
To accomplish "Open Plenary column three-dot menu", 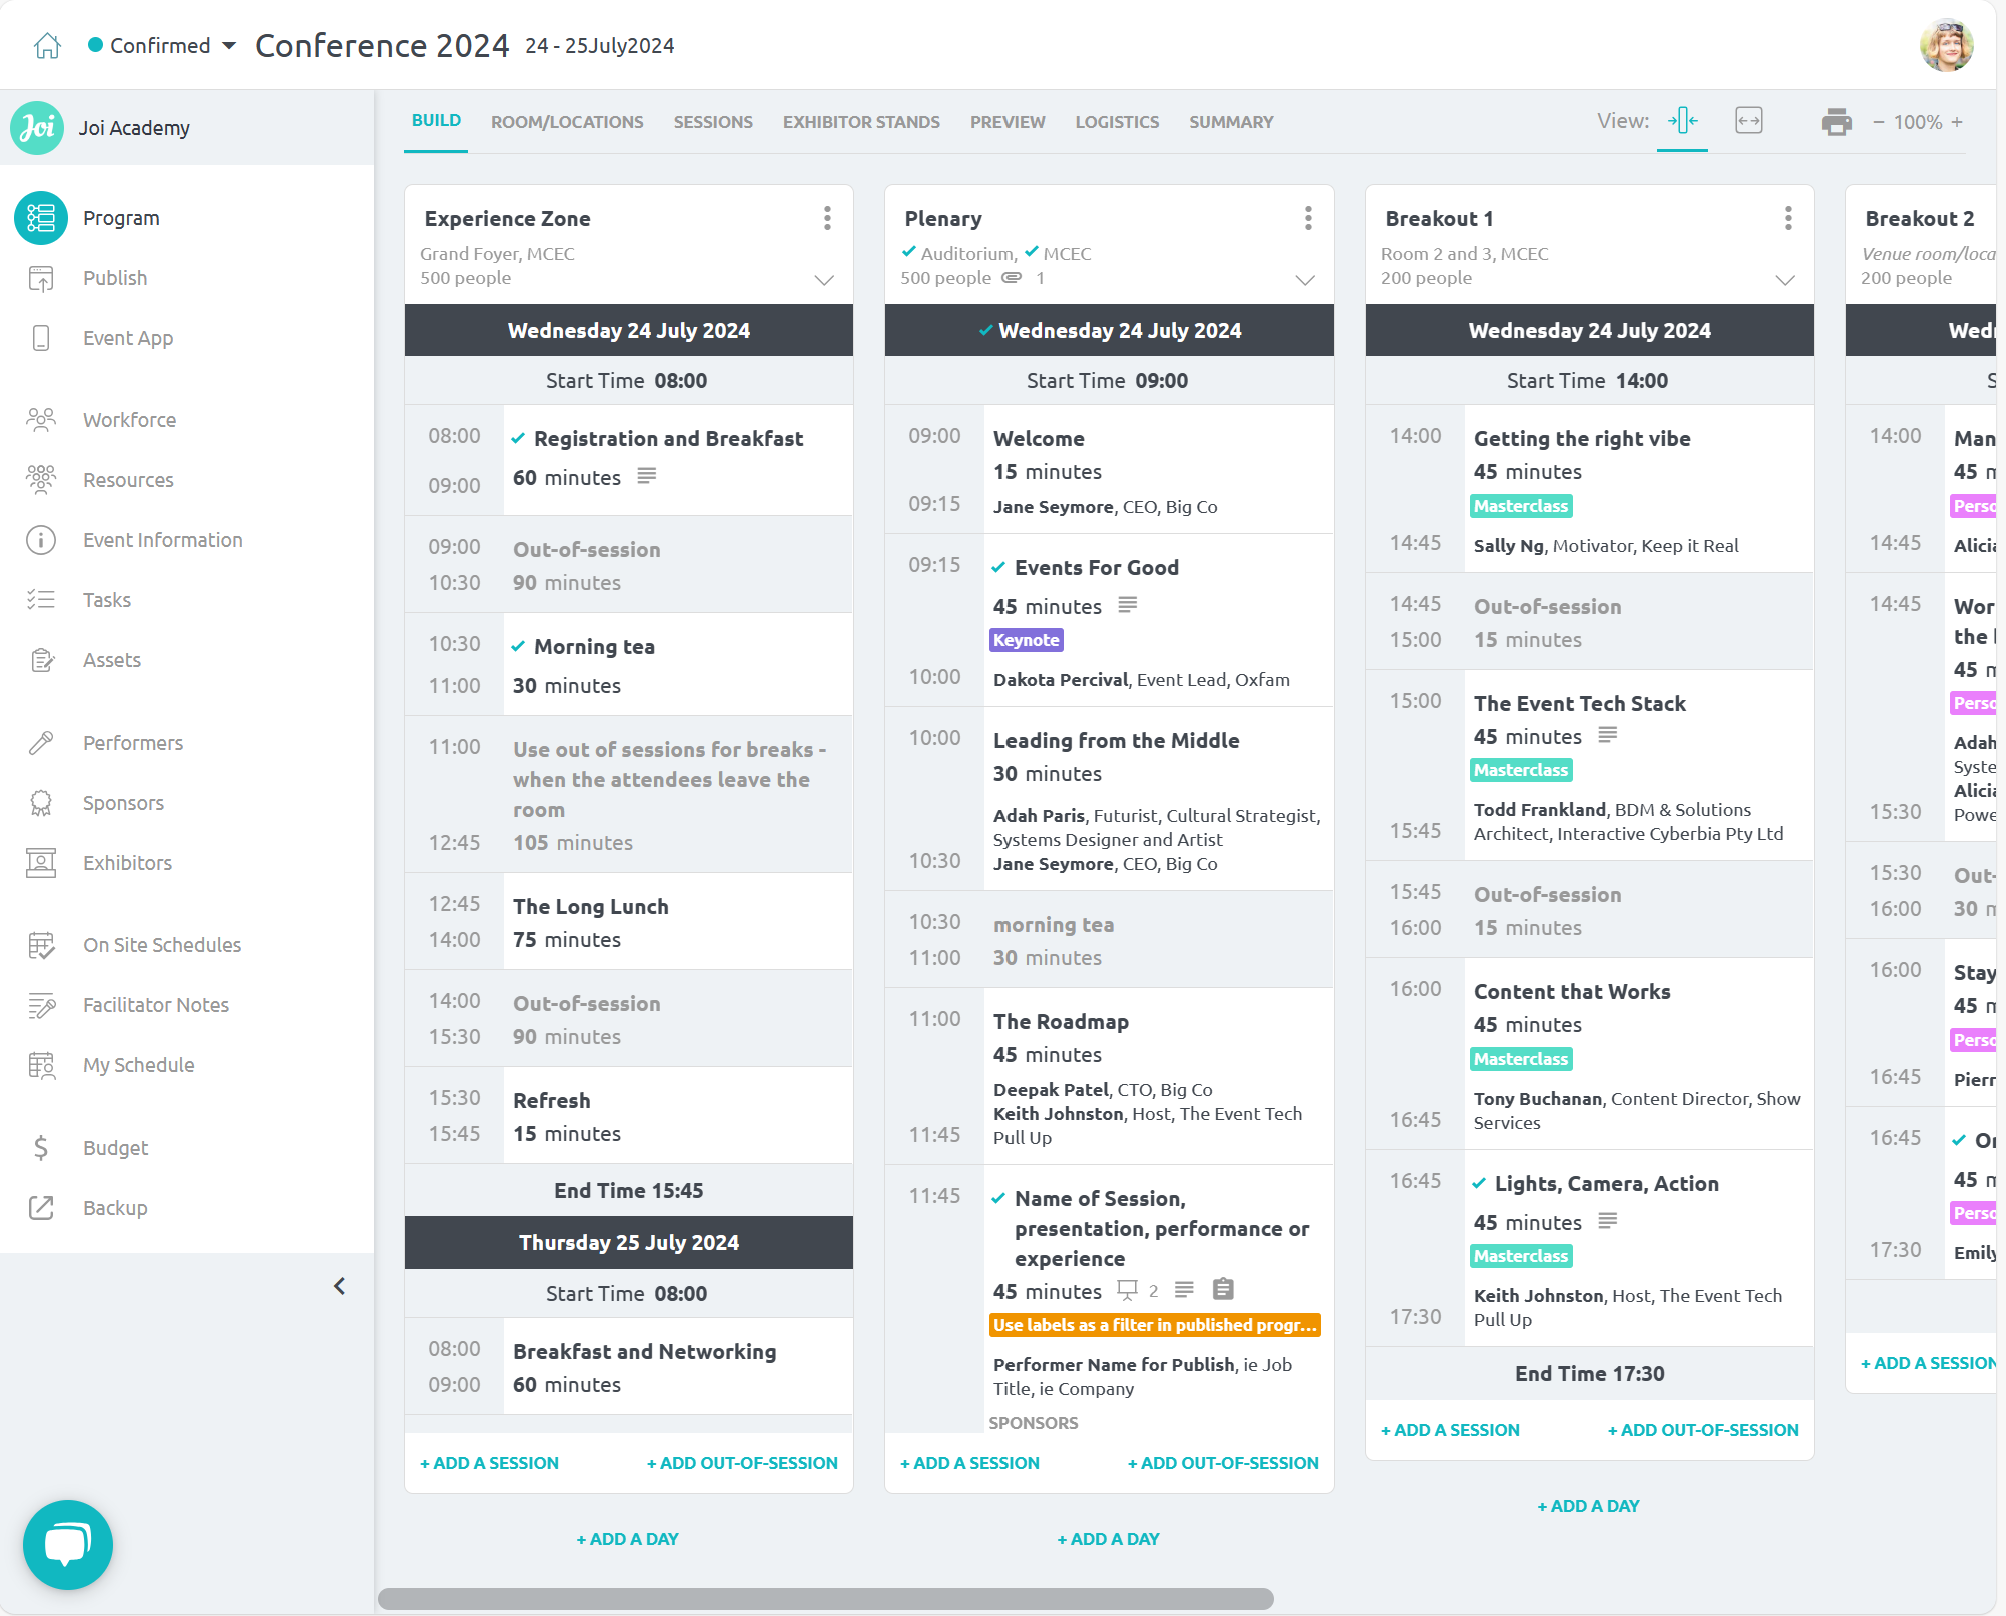I will (1308, 218).
